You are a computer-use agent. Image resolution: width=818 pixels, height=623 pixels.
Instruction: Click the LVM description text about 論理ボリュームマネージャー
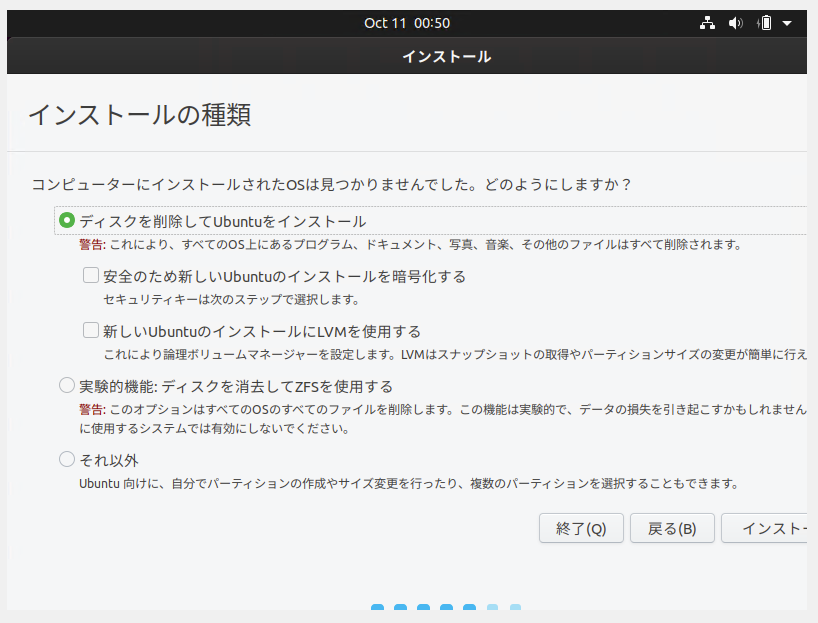pos(455,355)
